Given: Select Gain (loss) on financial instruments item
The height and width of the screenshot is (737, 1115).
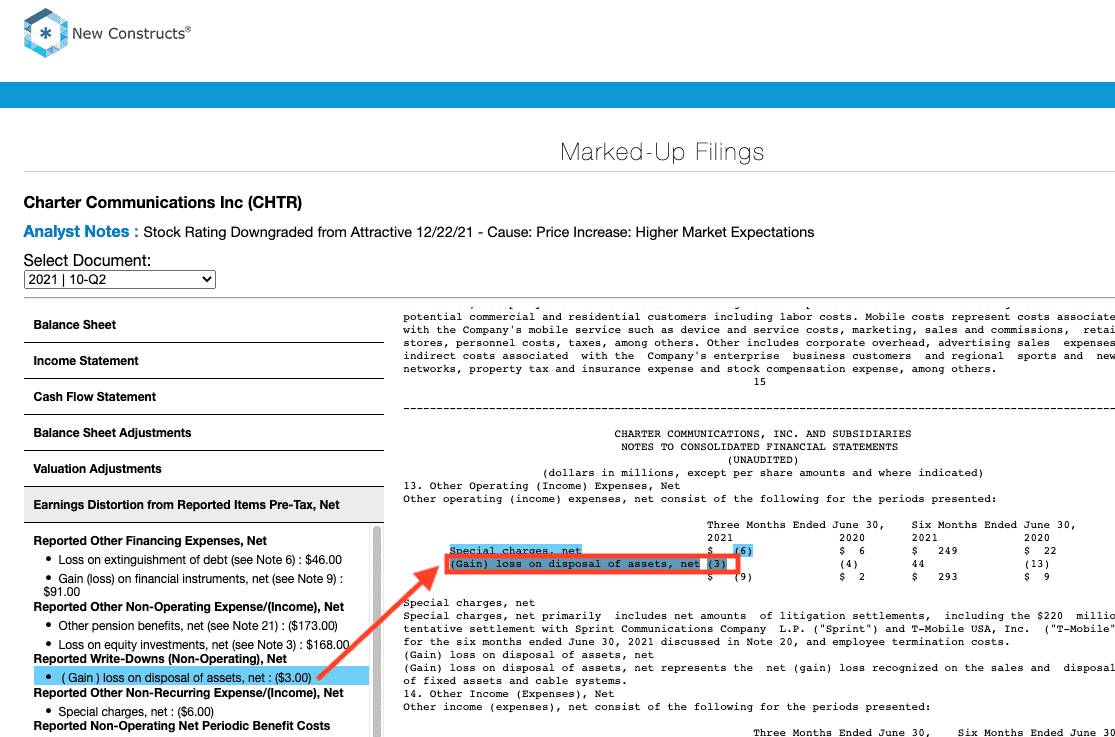Looking at the screenshot, I should tap(193, 585).
